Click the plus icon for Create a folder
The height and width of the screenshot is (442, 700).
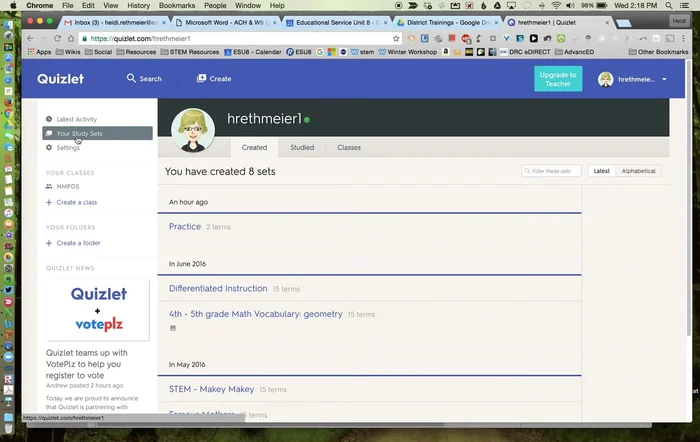click(x=49, y=243)
